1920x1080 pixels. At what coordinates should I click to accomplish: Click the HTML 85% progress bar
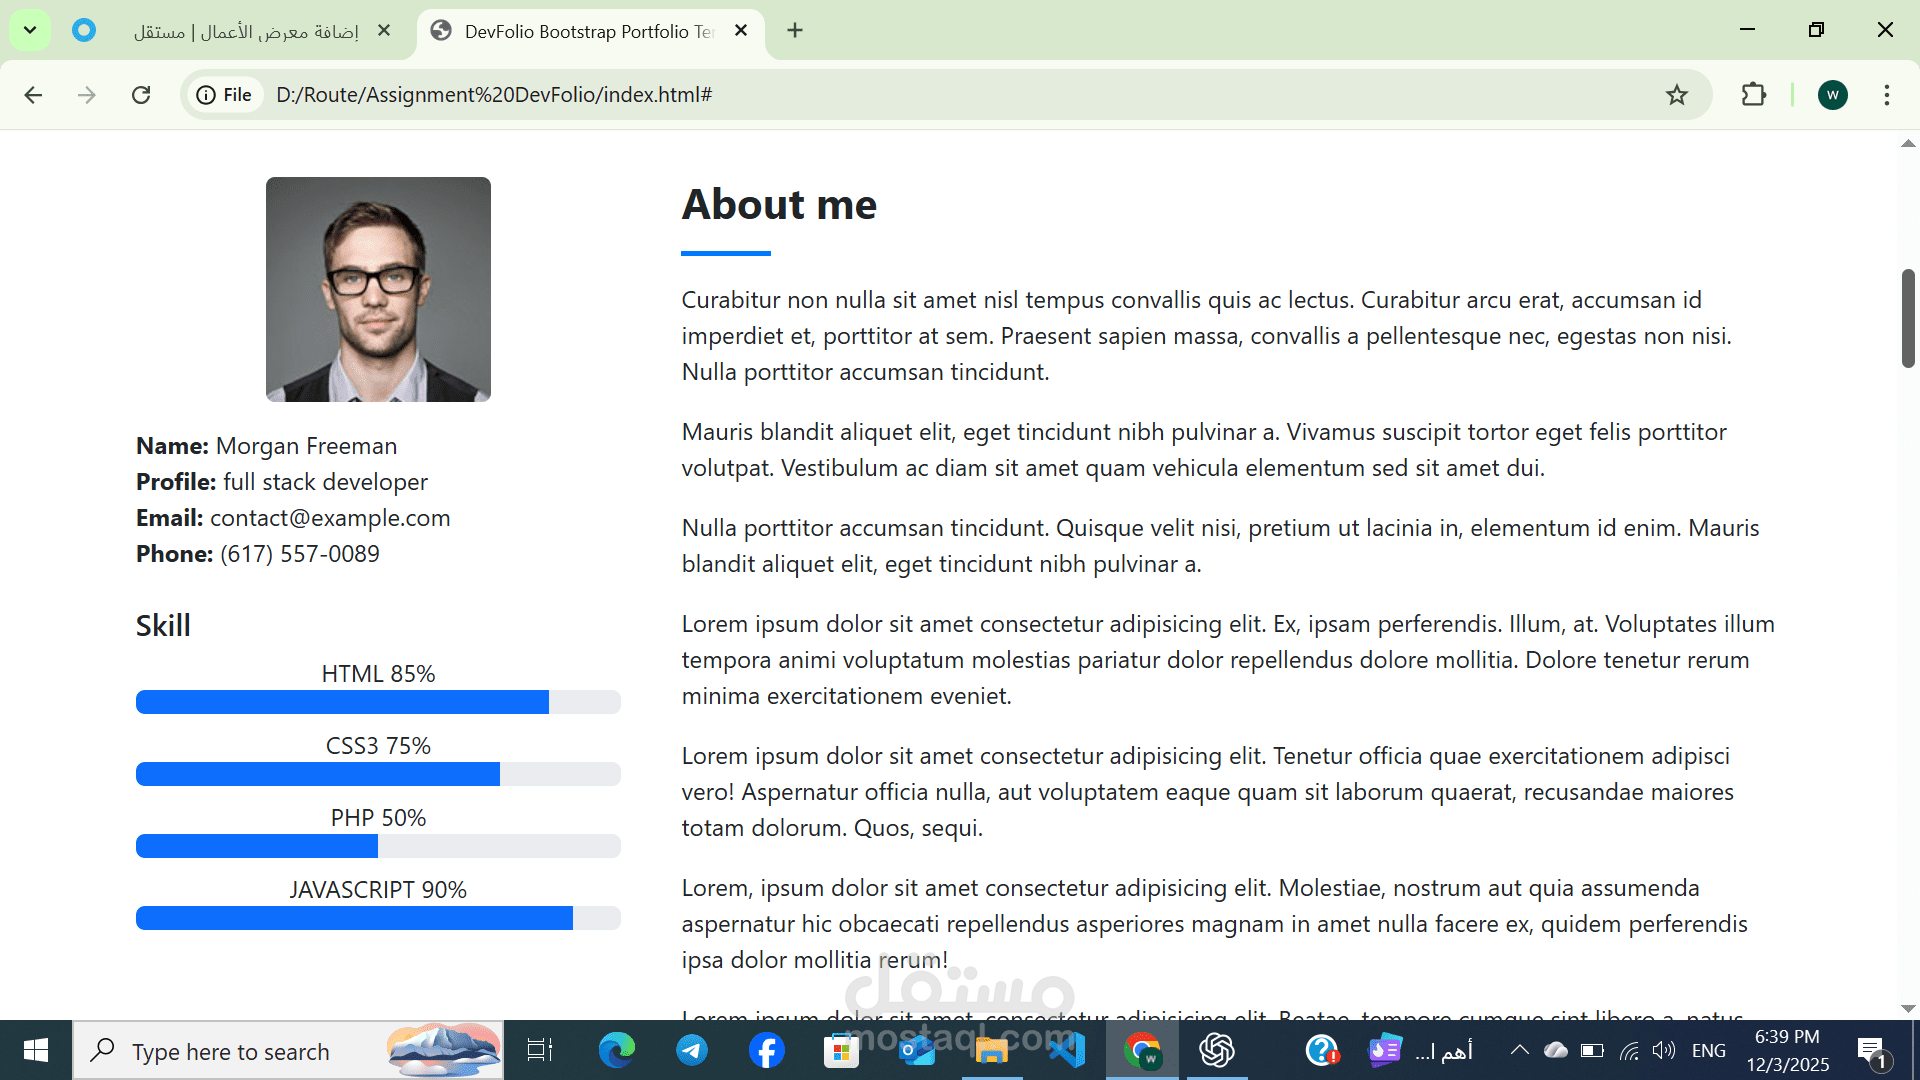(x=378, y=702)
